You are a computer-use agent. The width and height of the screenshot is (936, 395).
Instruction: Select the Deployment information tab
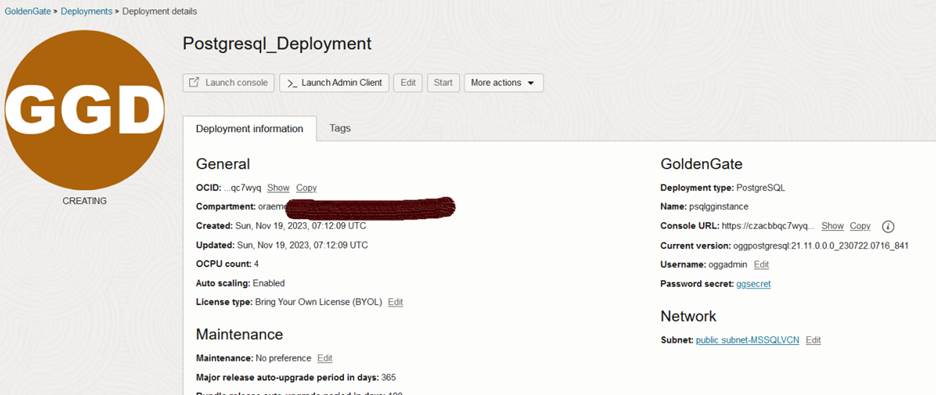point(250,129)
